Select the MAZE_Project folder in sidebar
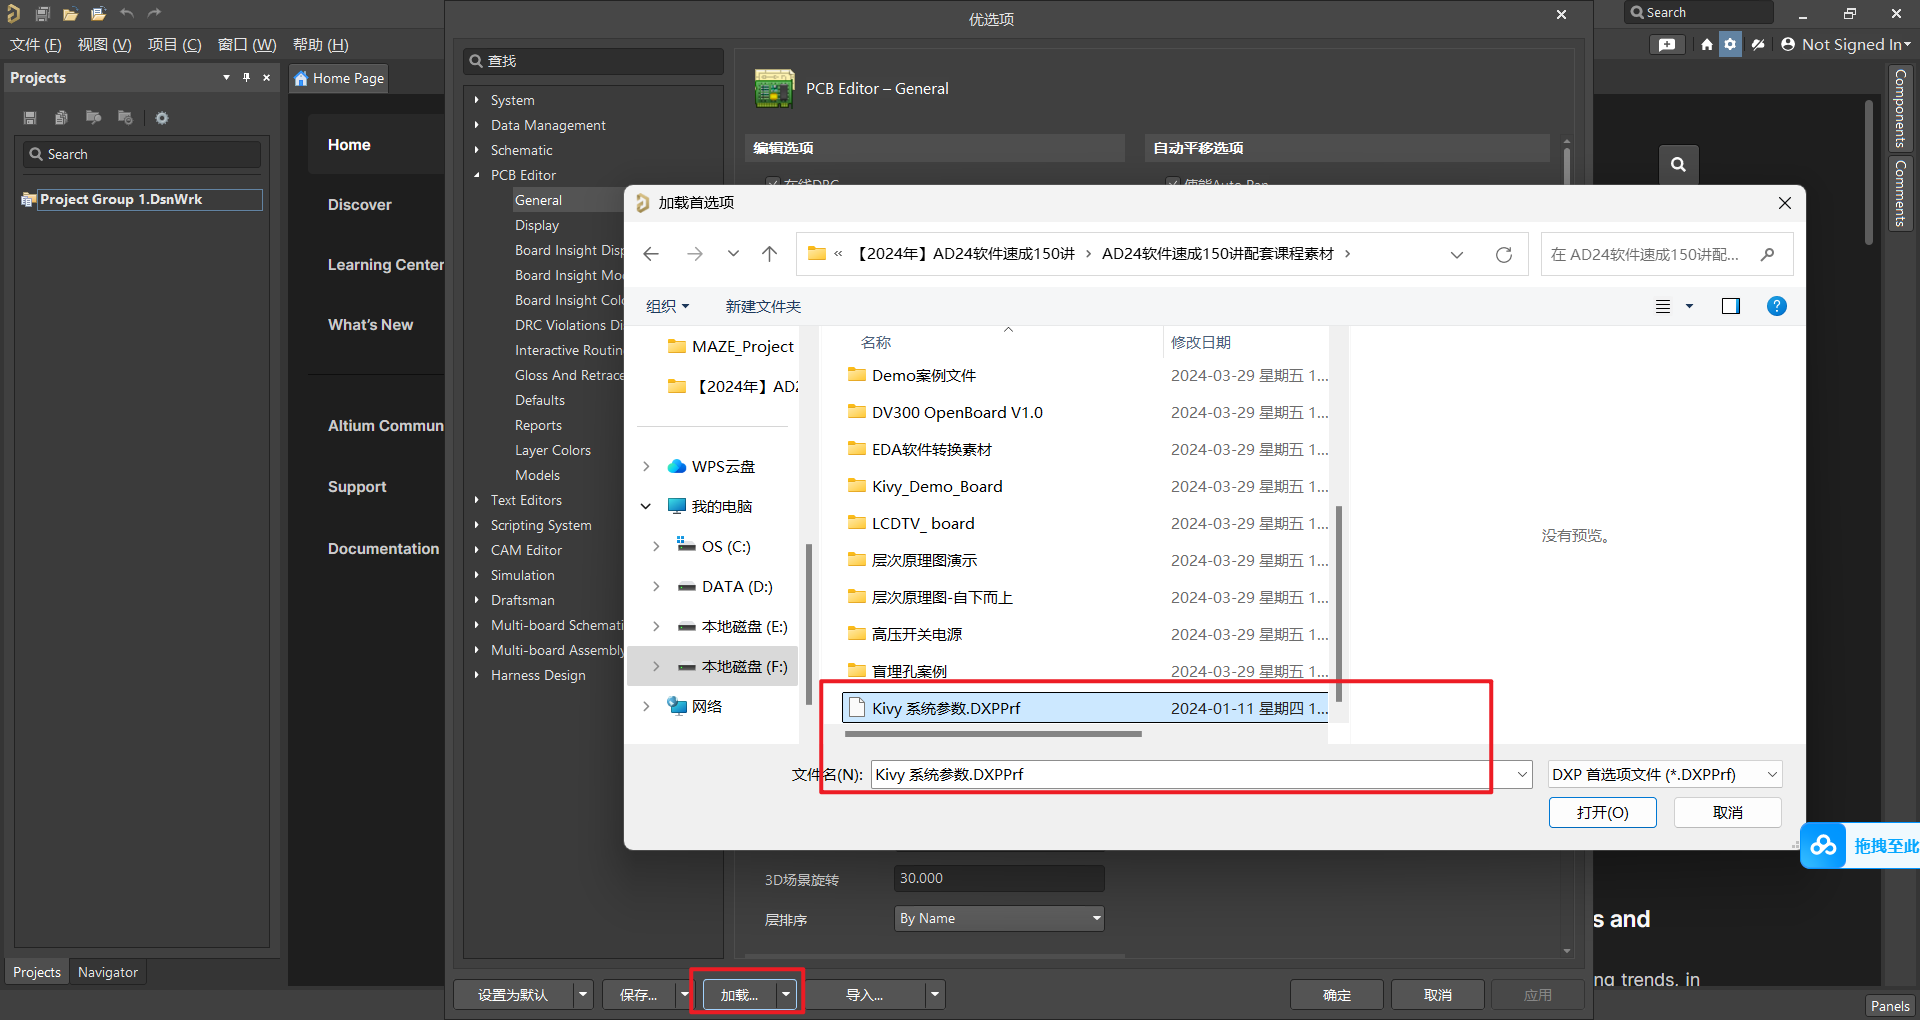 (742, 346)
